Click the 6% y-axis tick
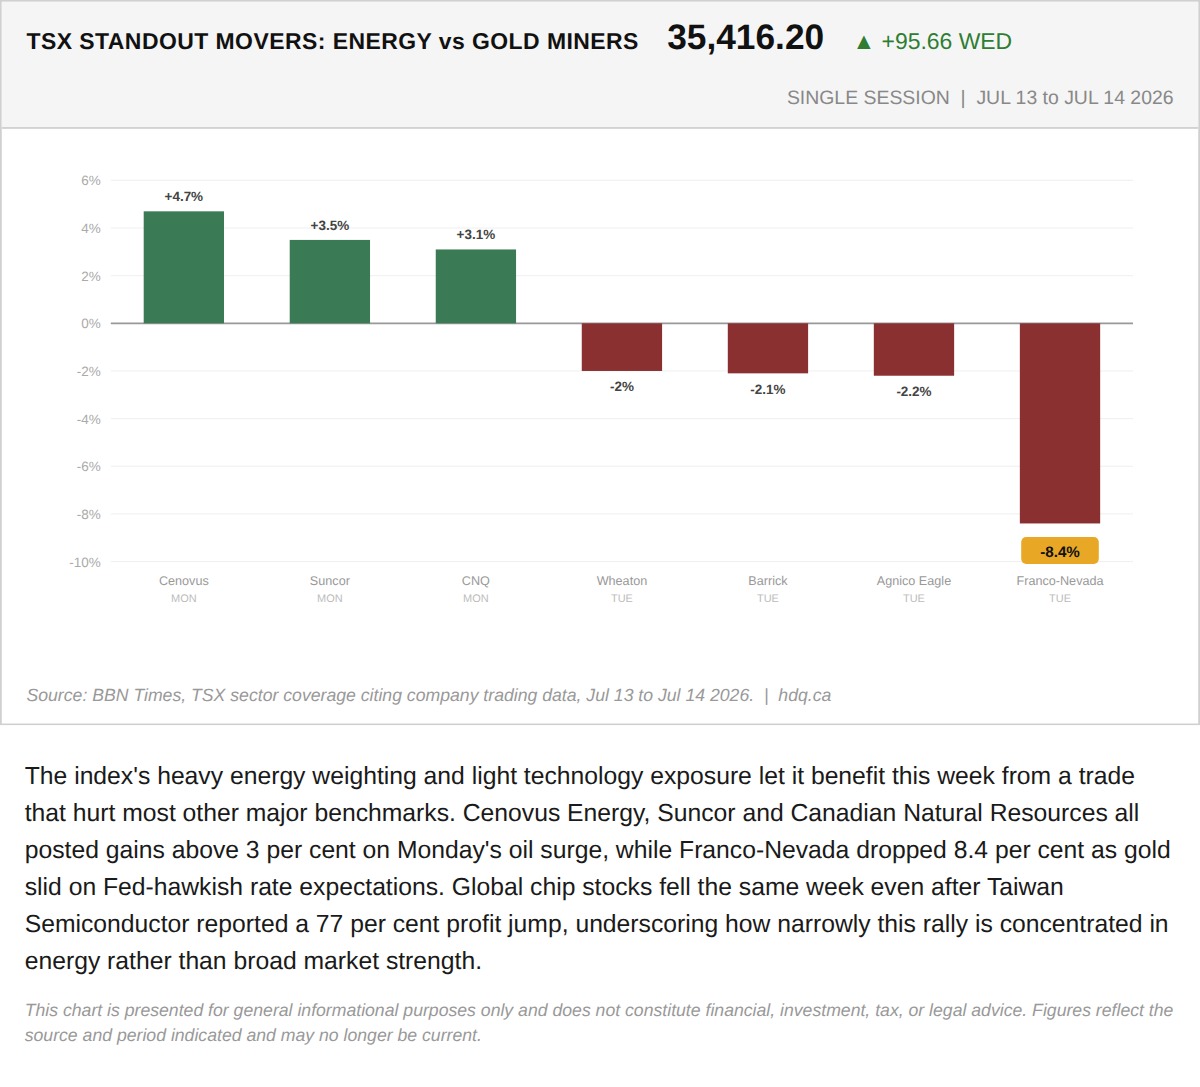 coord(91,180)
